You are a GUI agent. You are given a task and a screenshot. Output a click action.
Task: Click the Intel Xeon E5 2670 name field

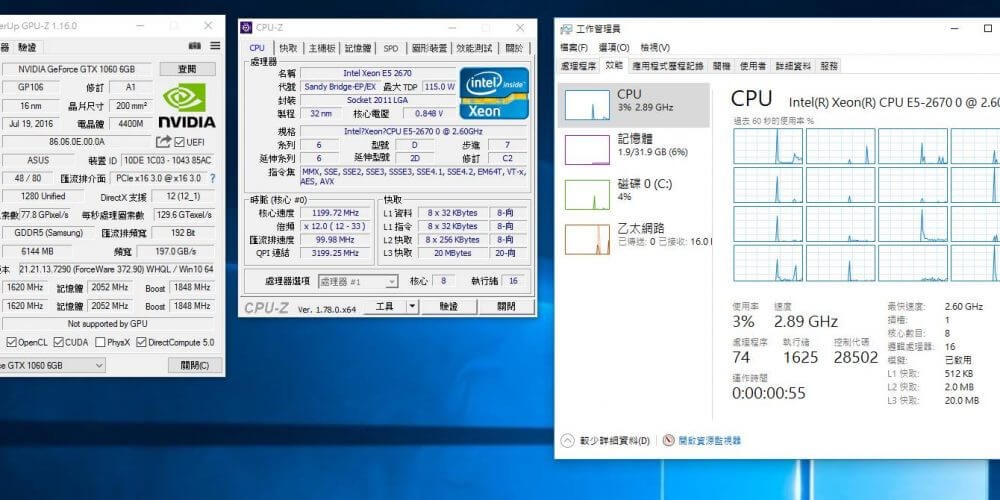[378, 73]
